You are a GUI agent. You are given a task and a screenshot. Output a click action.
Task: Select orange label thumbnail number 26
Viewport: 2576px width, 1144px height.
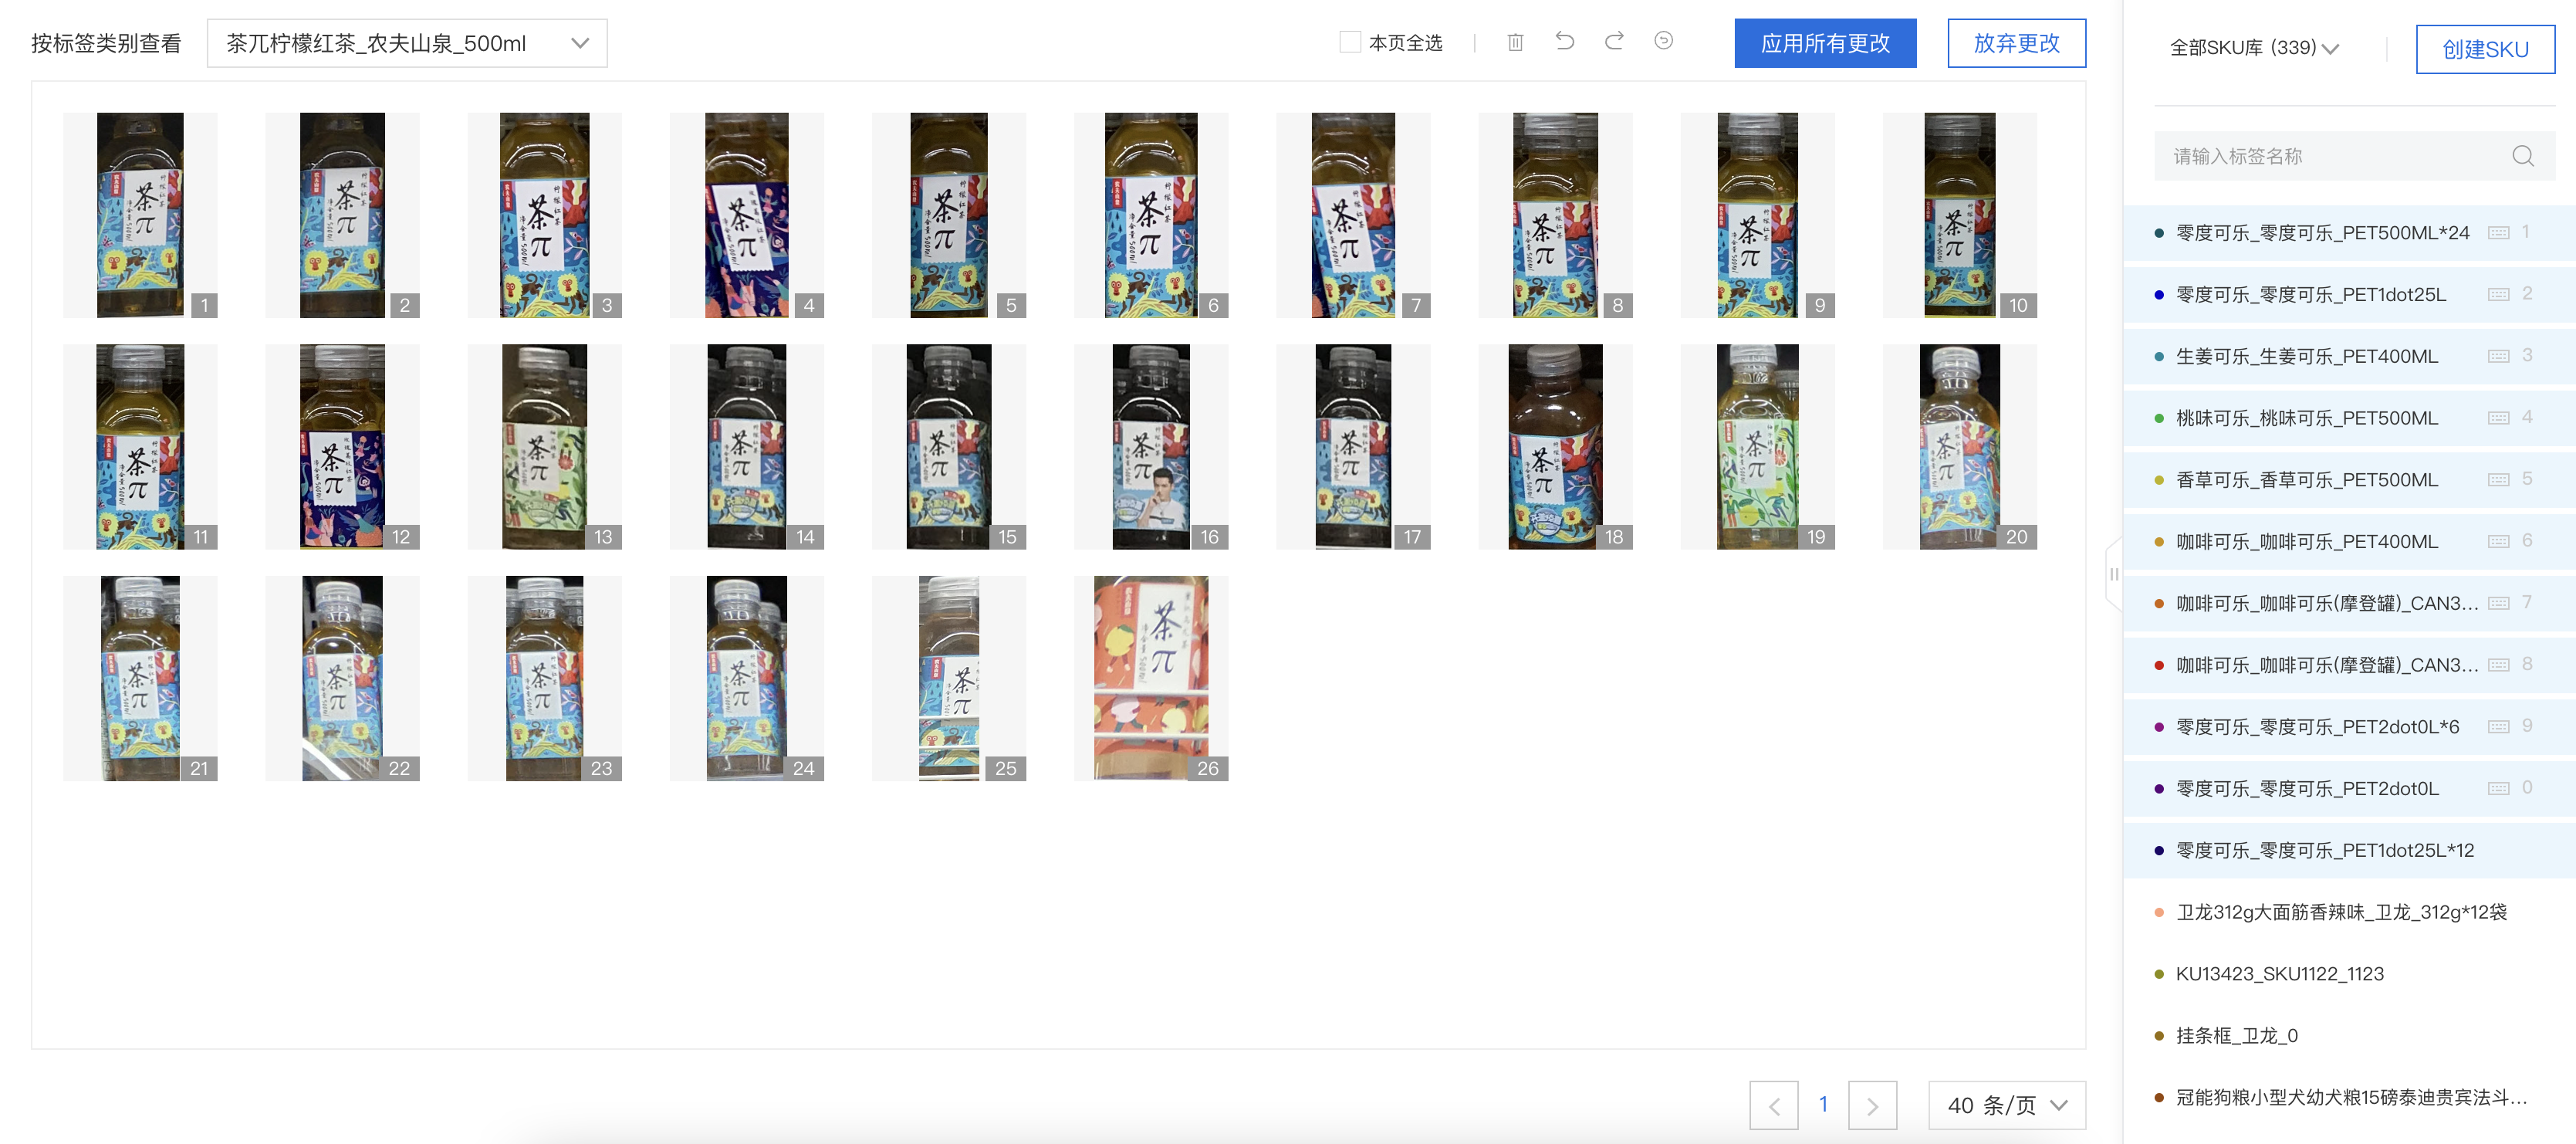pos(1151,678)
